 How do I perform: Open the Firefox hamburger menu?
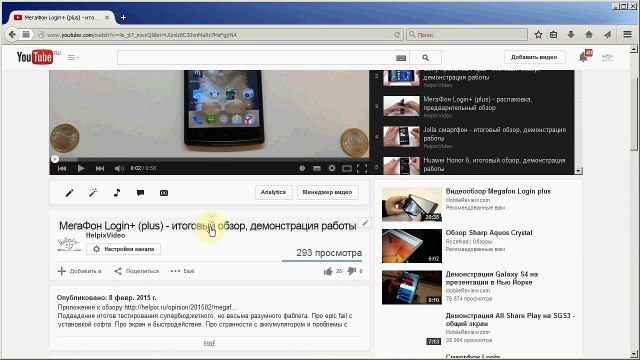(627, 35)
